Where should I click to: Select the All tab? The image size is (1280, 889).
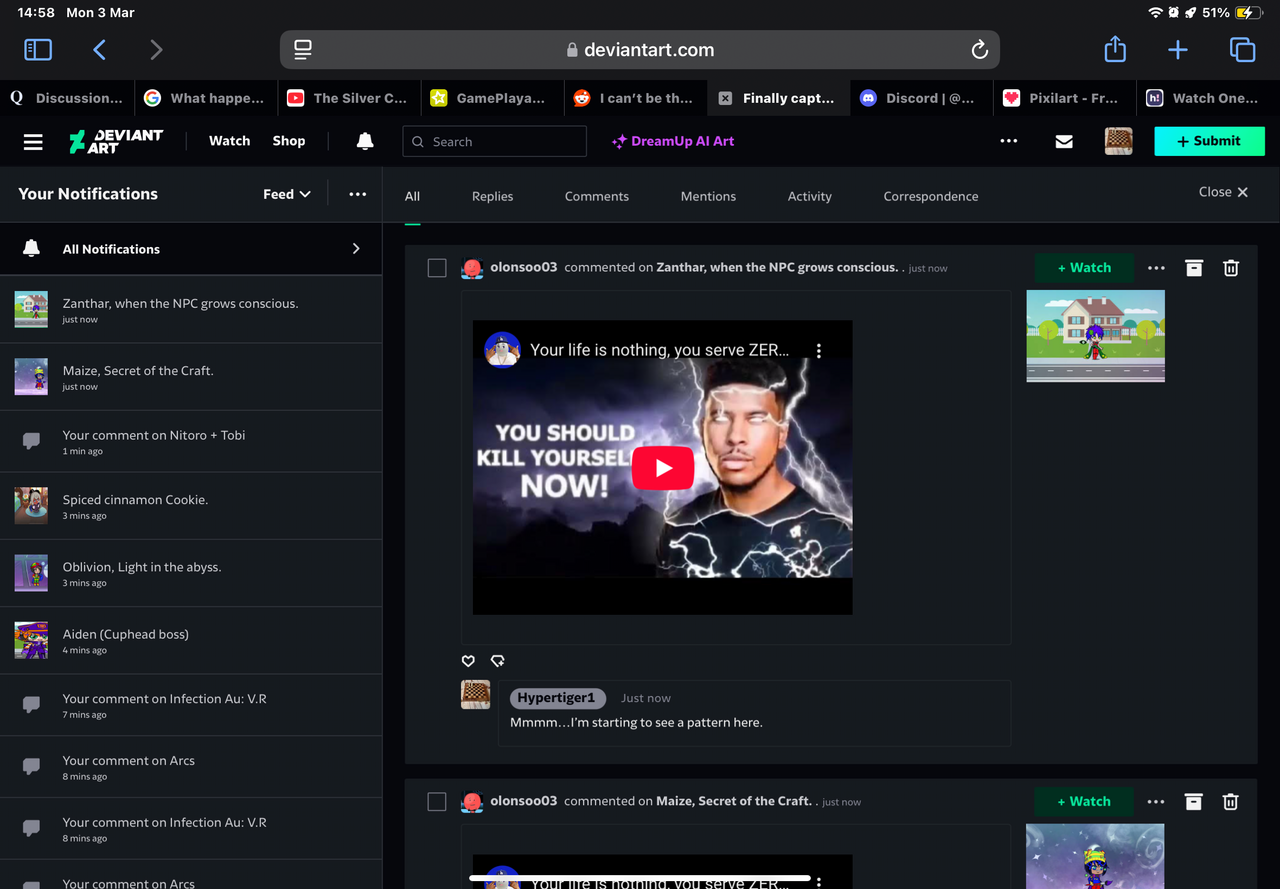(x=412, y=196)
